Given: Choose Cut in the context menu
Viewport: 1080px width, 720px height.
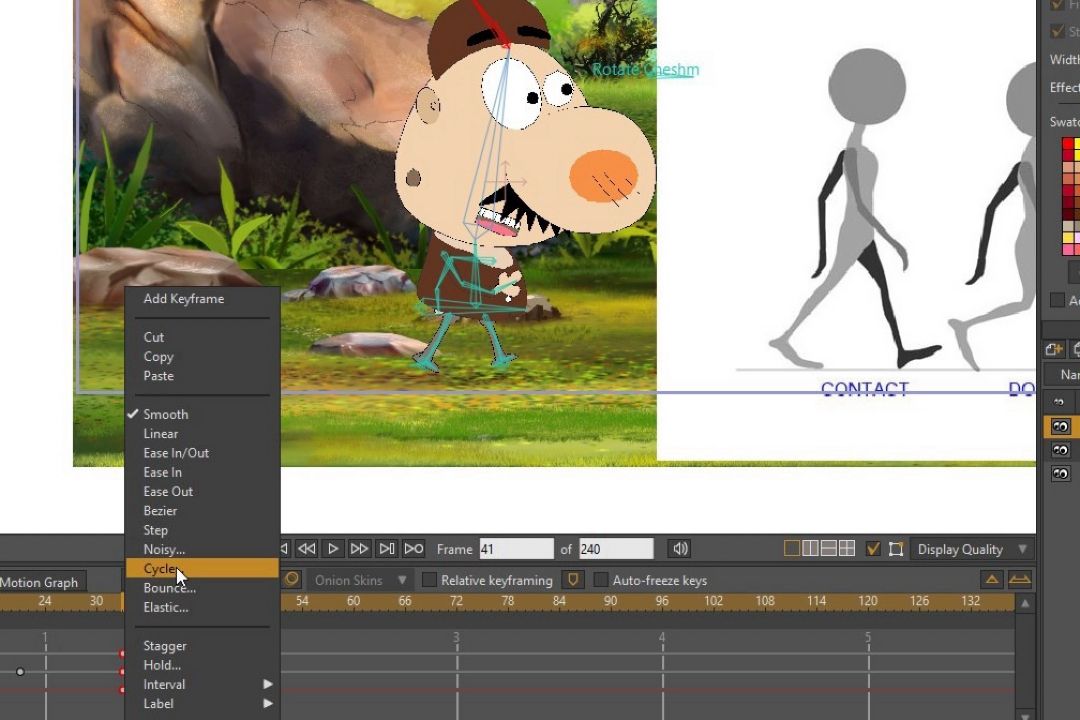Looking at the screenshot, I should [202, 337].
